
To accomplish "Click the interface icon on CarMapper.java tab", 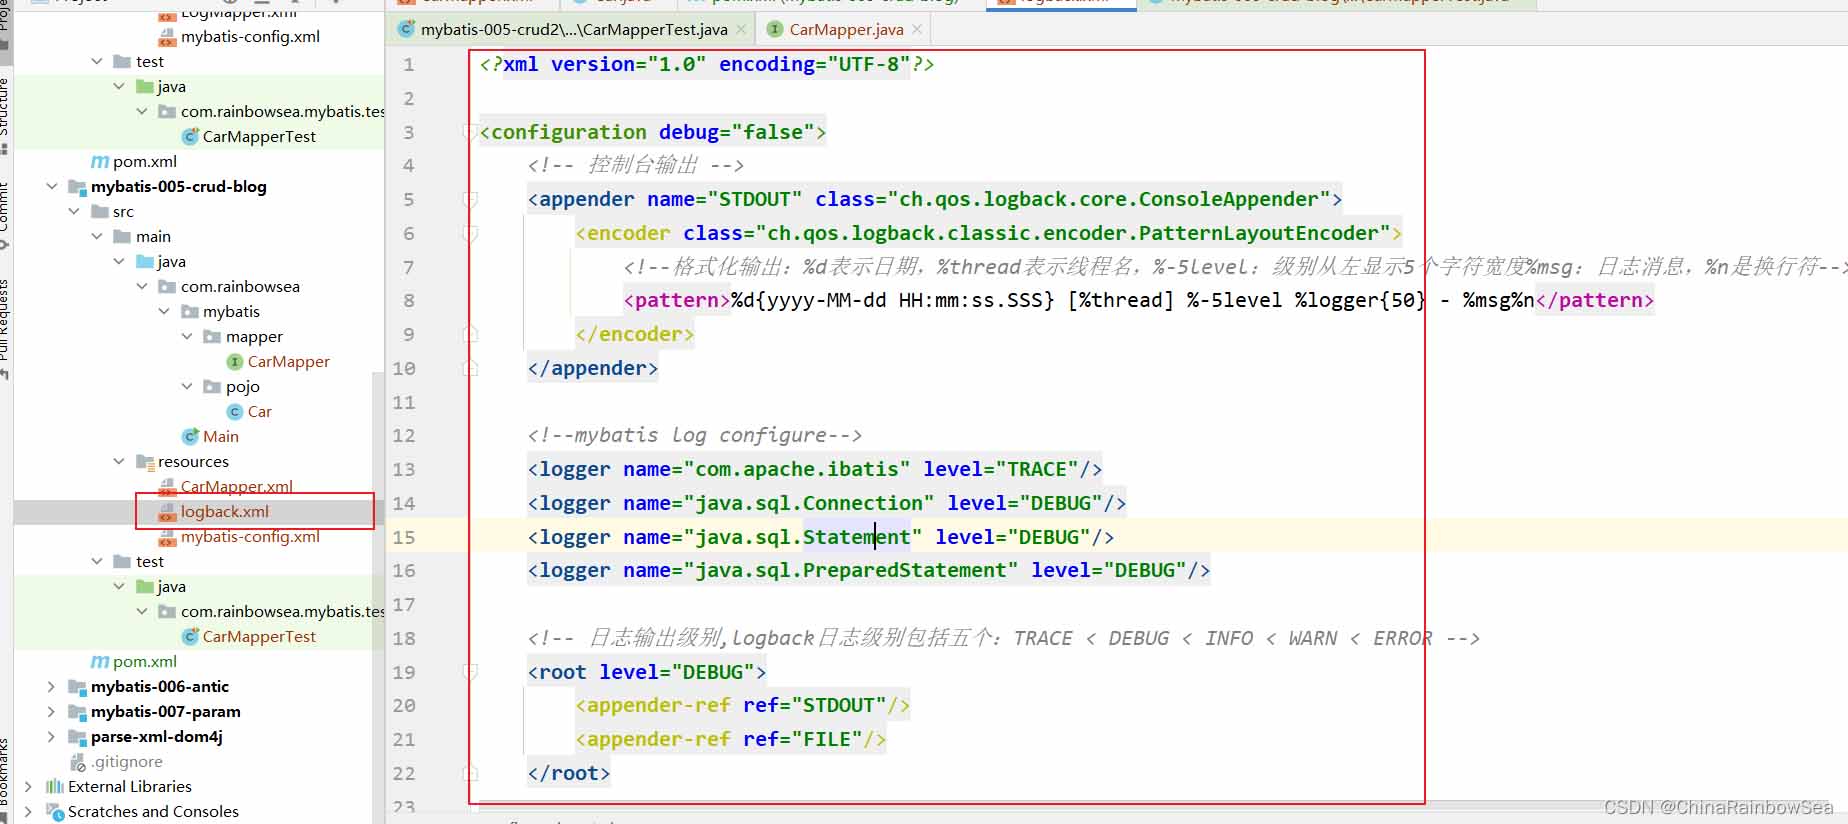I will (775, 30).
